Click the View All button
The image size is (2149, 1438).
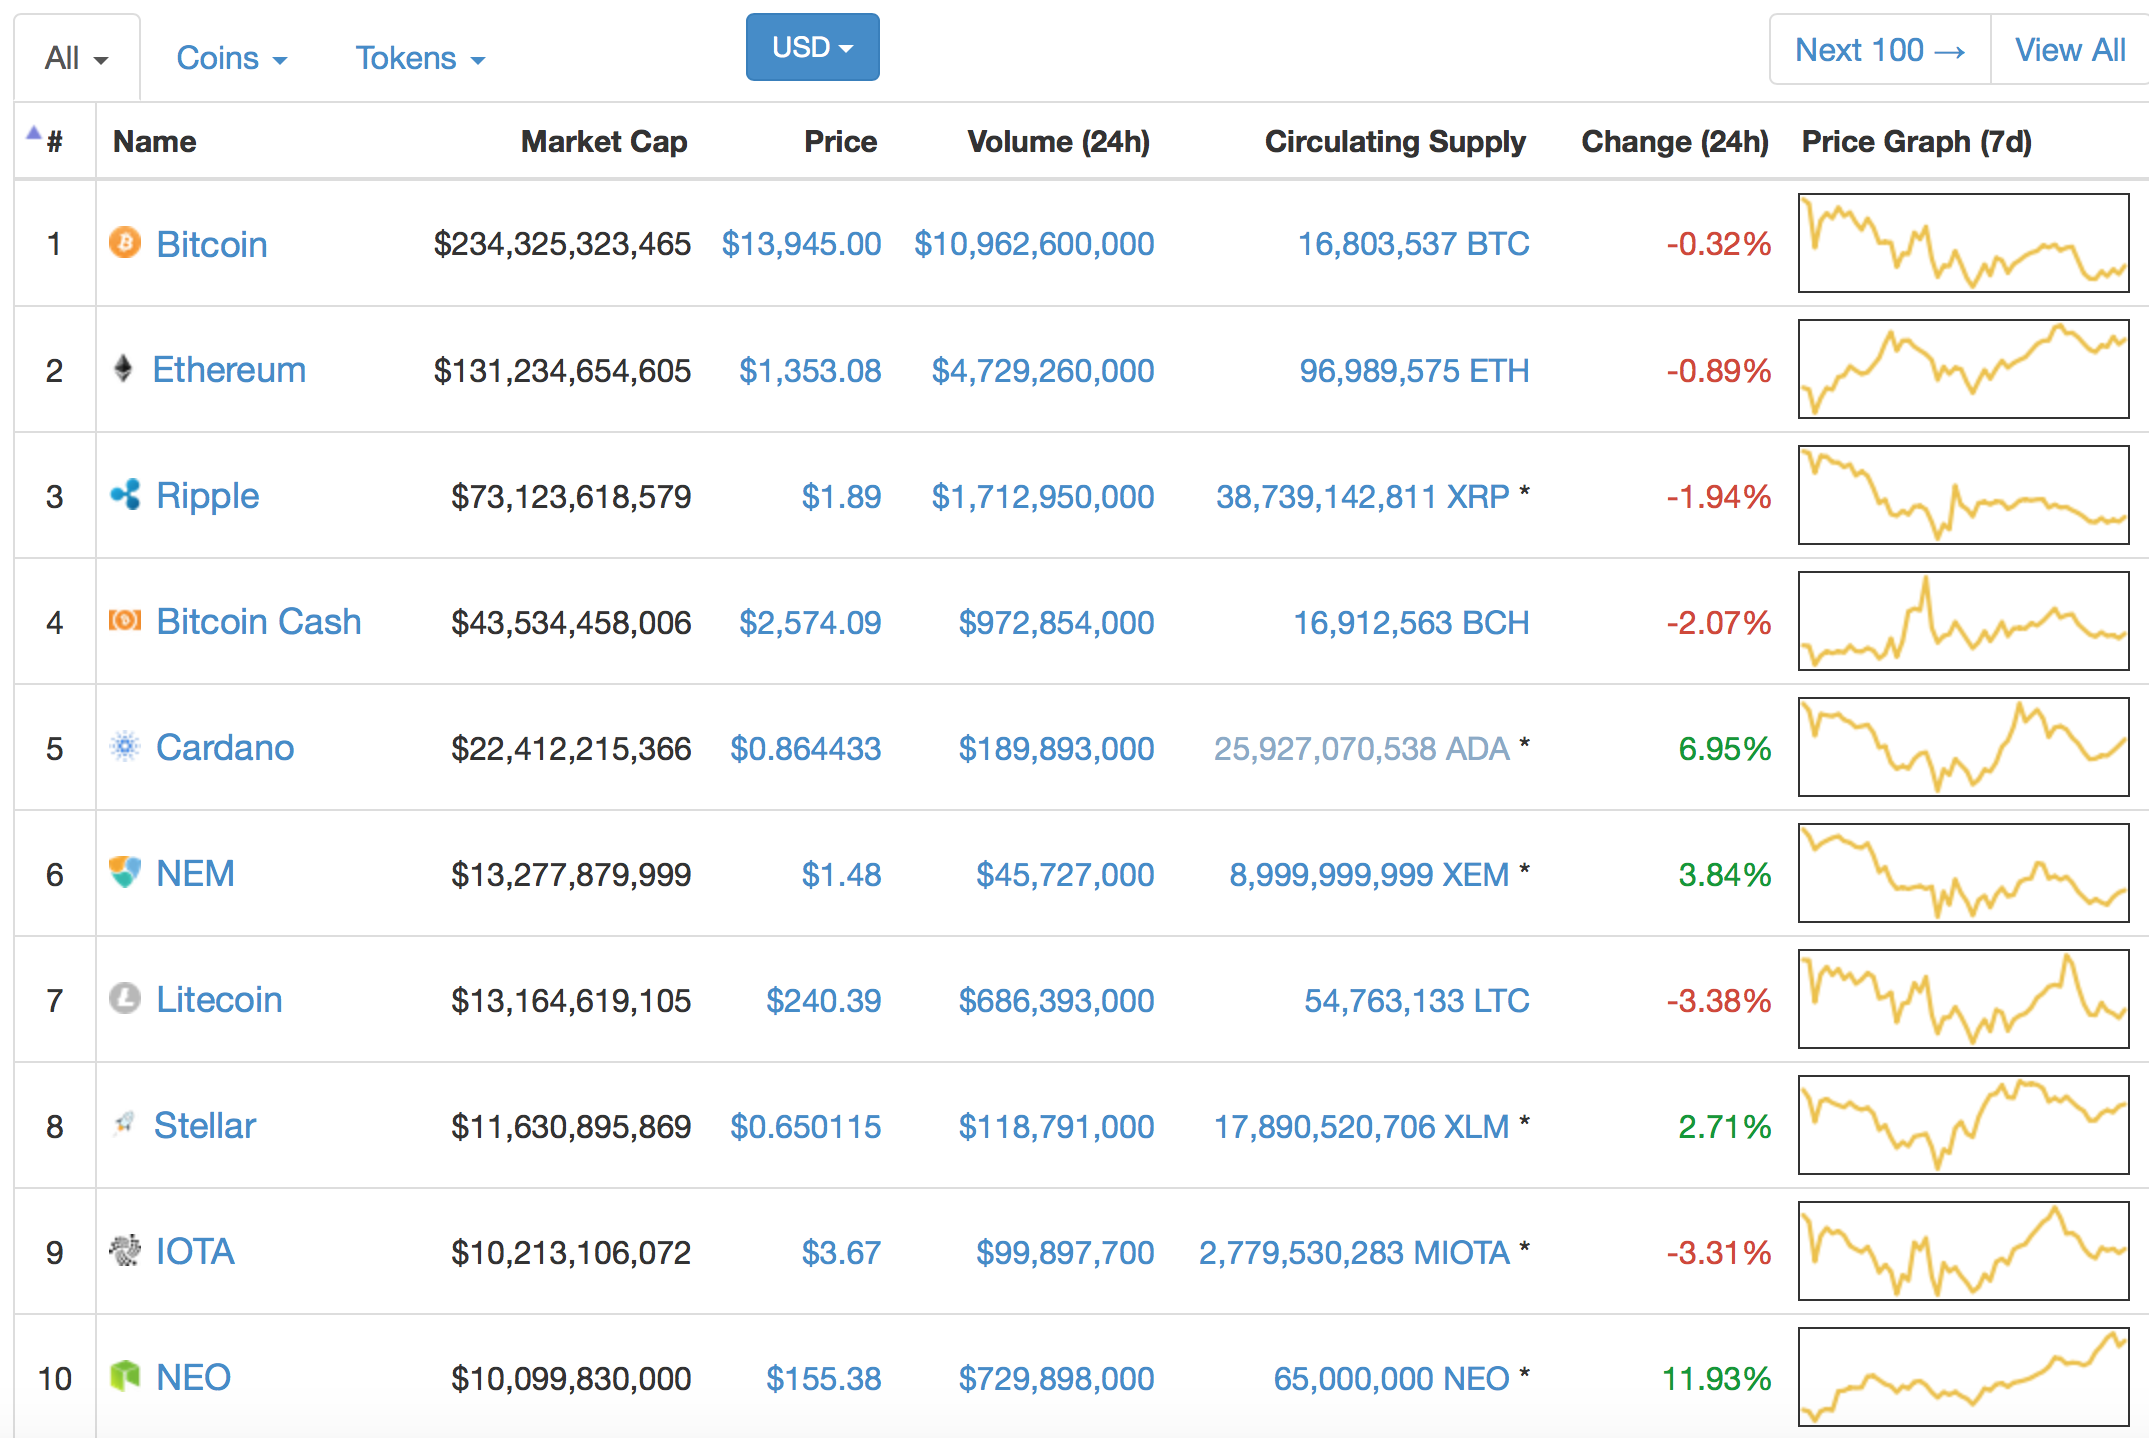(2069, 49)
